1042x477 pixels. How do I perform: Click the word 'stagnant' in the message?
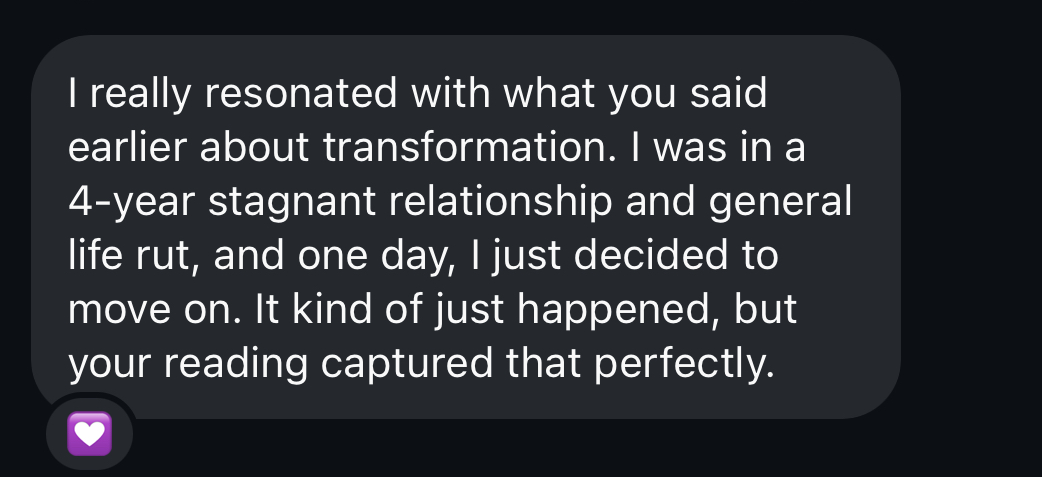click(x=292, y=203)
